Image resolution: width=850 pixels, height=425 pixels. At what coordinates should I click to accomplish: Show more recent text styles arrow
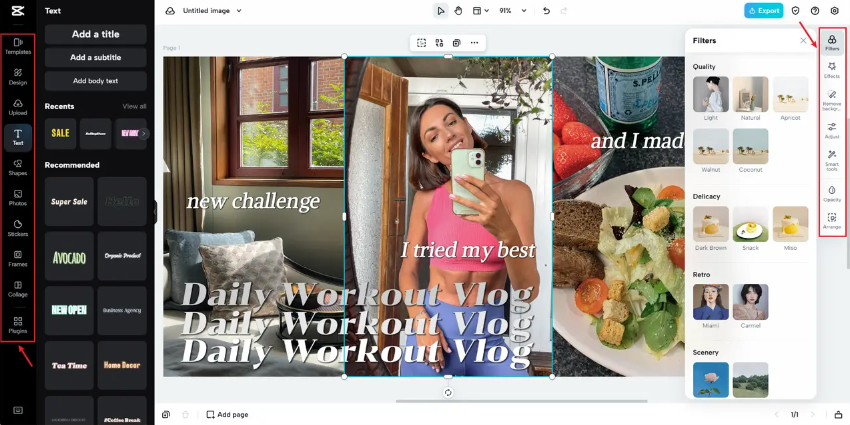(143, 133)
